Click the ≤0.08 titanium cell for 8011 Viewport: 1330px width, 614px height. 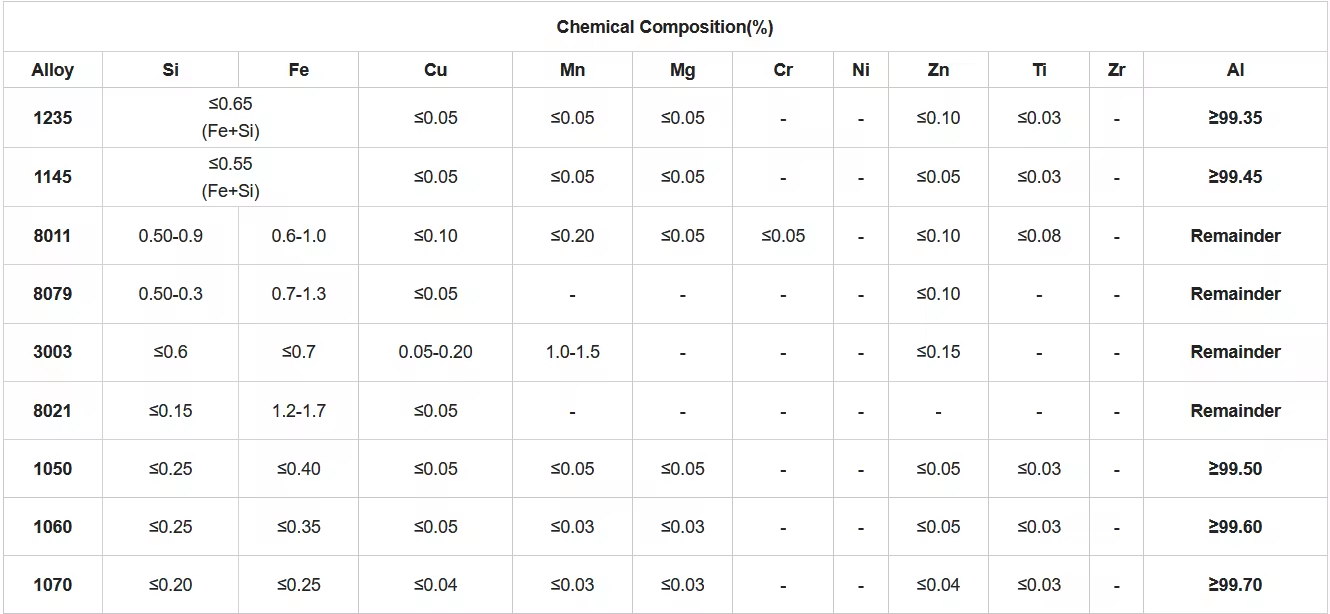click(1039, 236)
